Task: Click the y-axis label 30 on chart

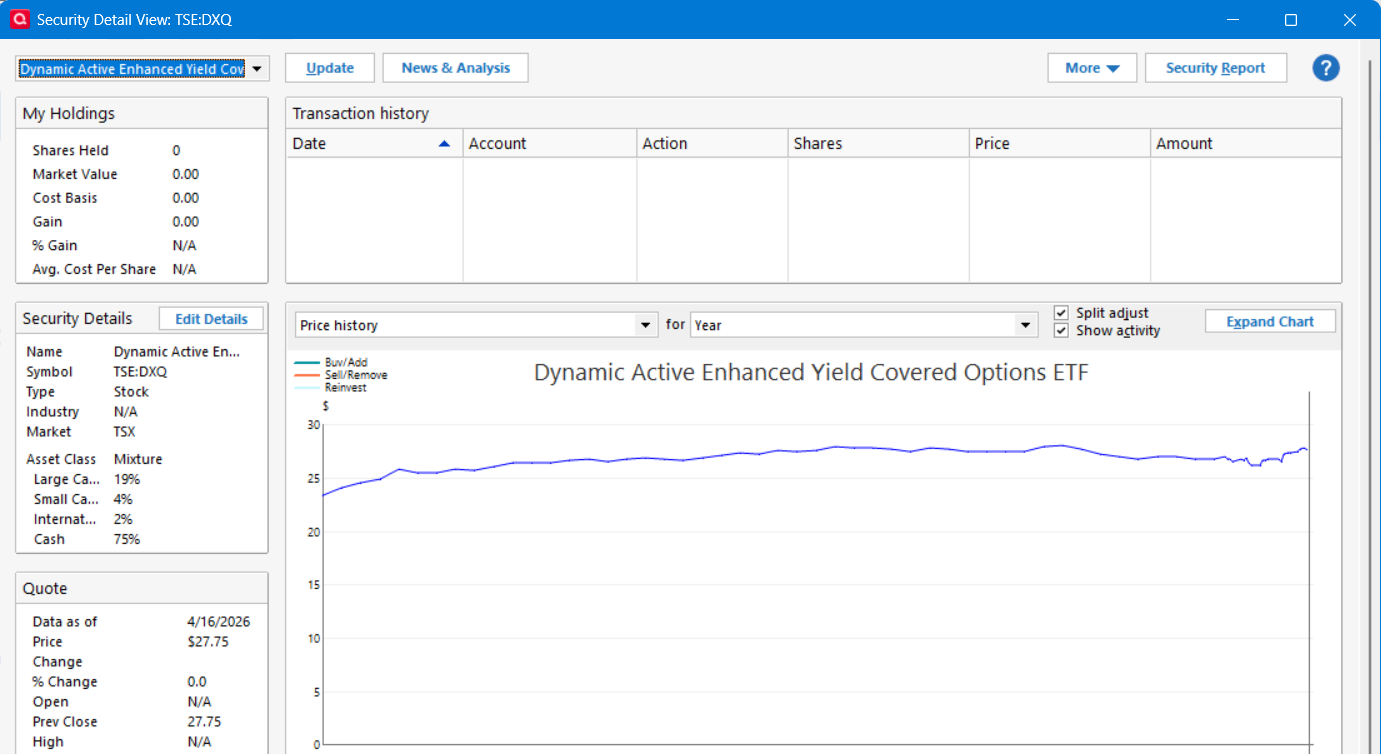Action: [314, 425]
